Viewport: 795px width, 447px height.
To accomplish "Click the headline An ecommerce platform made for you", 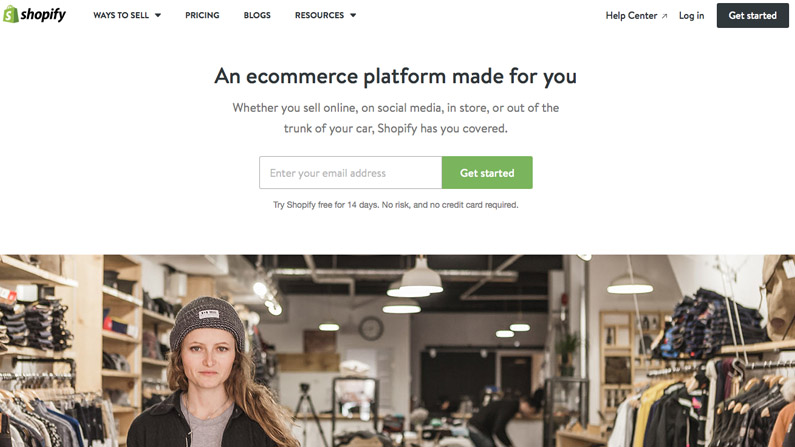I will (395, 77).
